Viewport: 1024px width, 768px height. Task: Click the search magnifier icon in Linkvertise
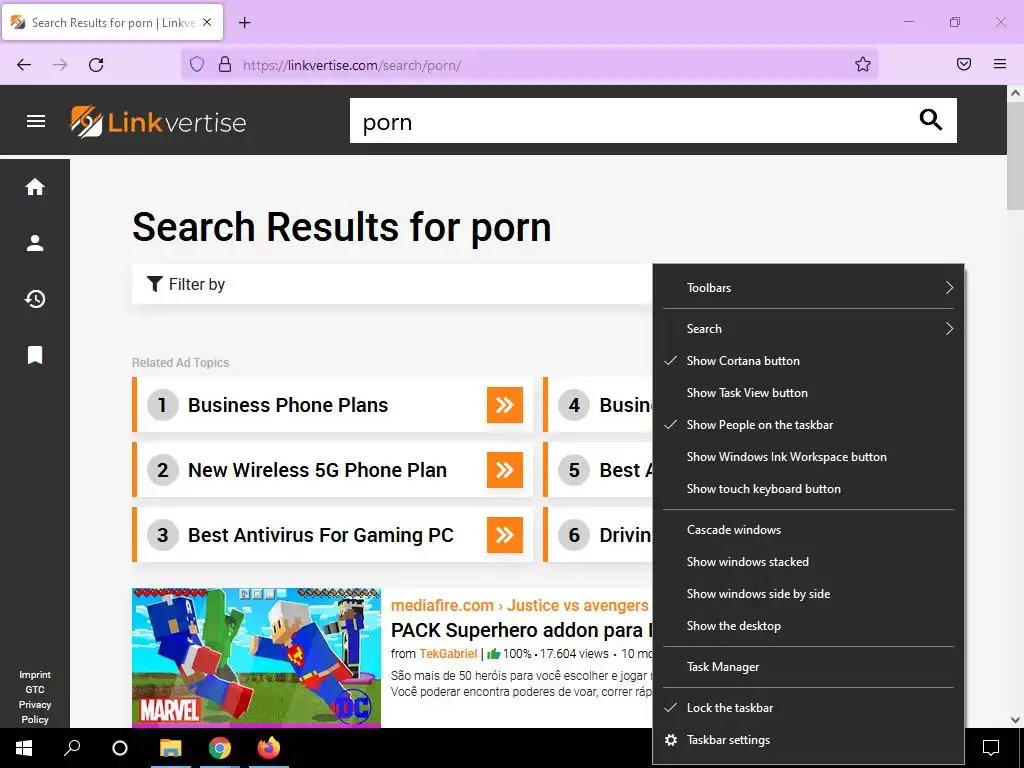point(931,120)
